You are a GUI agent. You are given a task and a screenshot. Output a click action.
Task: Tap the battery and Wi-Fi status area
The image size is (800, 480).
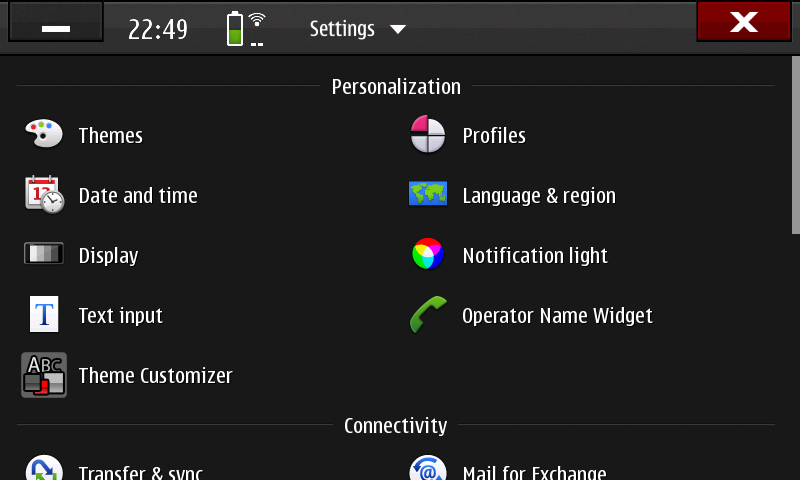pyautogui.click(x=245, y=29)
